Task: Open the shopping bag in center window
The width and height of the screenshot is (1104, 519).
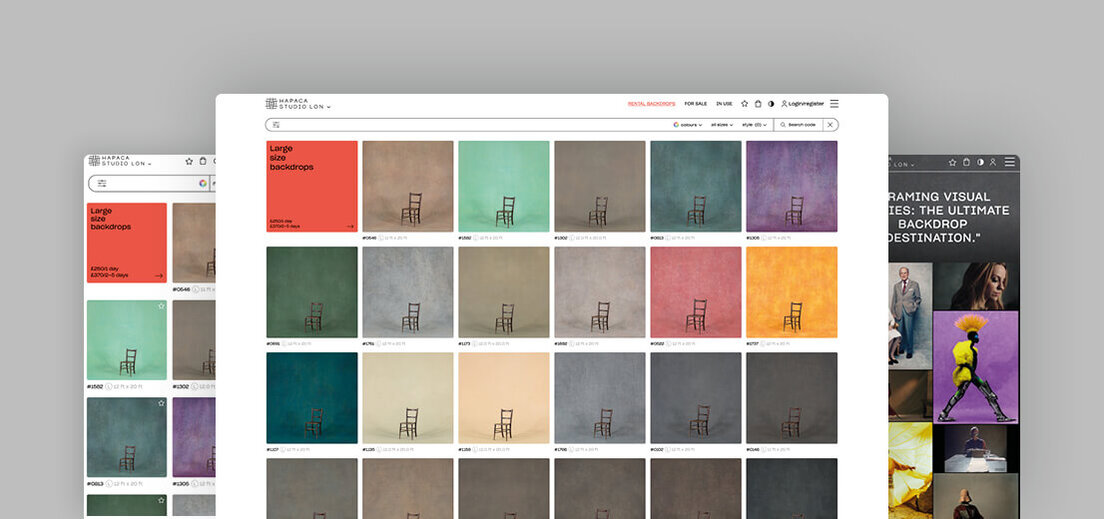Action: [758, 104]
